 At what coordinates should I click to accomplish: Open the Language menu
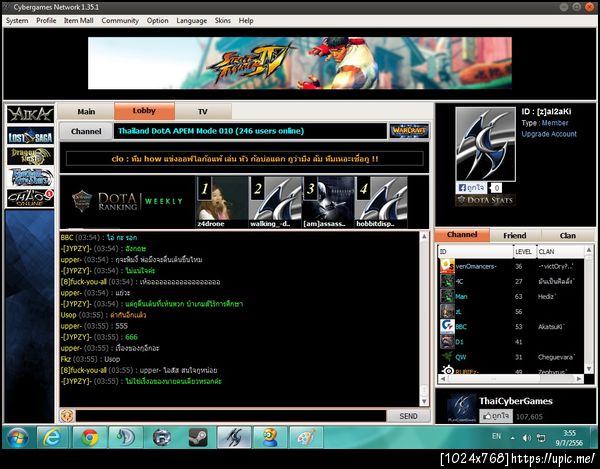point(191,21)
